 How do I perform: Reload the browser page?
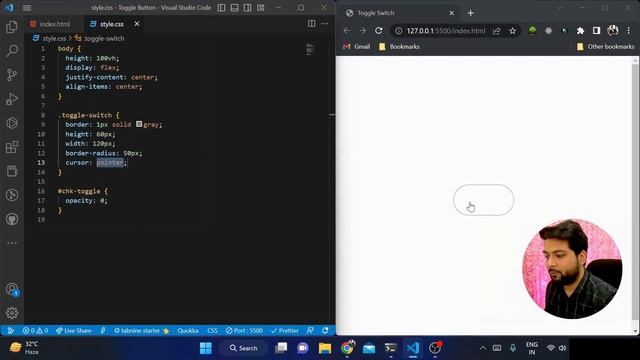tap(379, 31)
